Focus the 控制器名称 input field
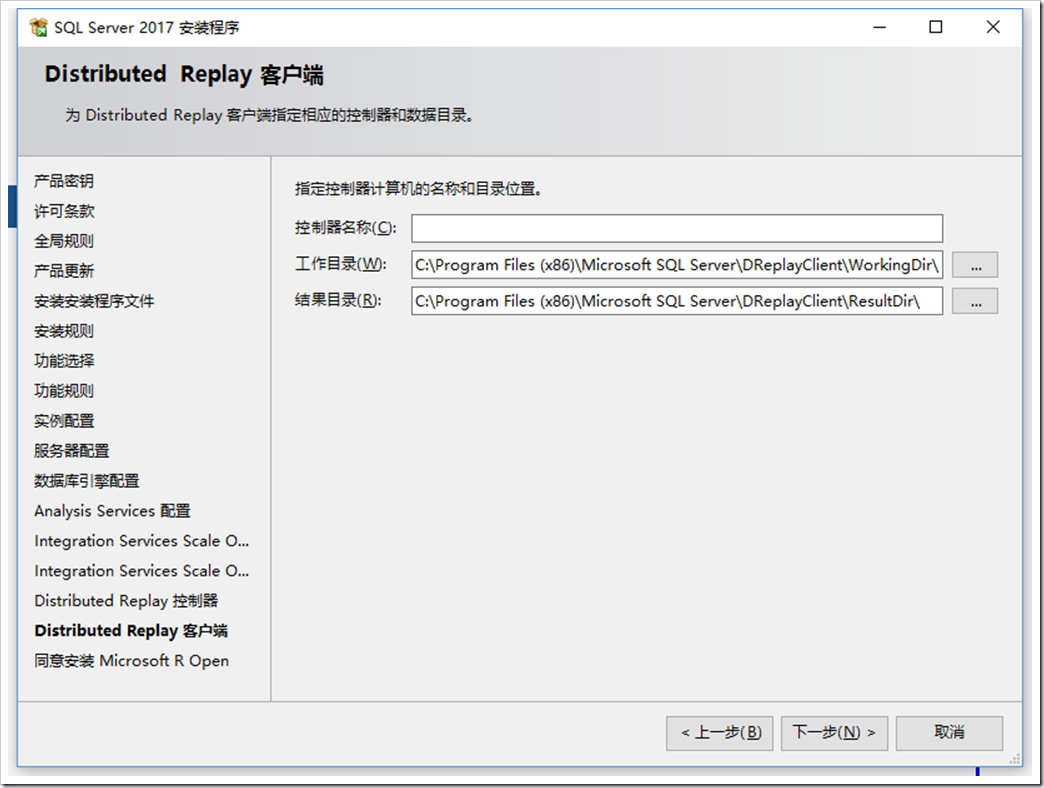 (x=676, y=228)
